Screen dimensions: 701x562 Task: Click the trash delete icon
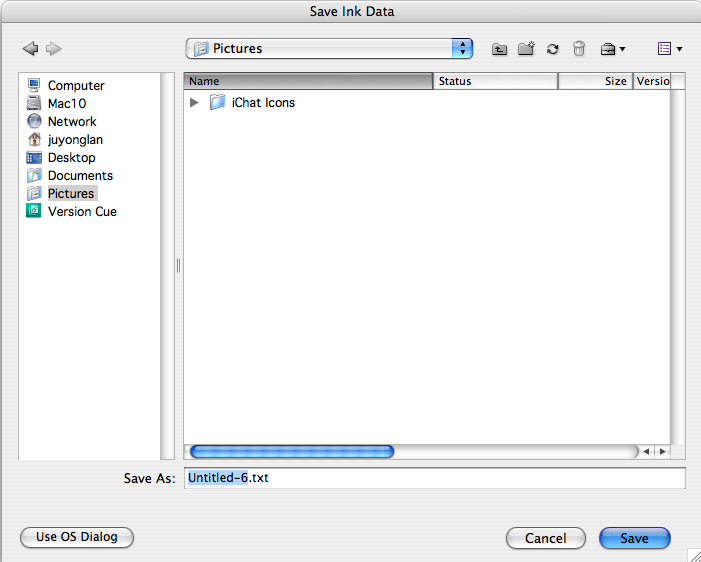click(x=578, y=48)
